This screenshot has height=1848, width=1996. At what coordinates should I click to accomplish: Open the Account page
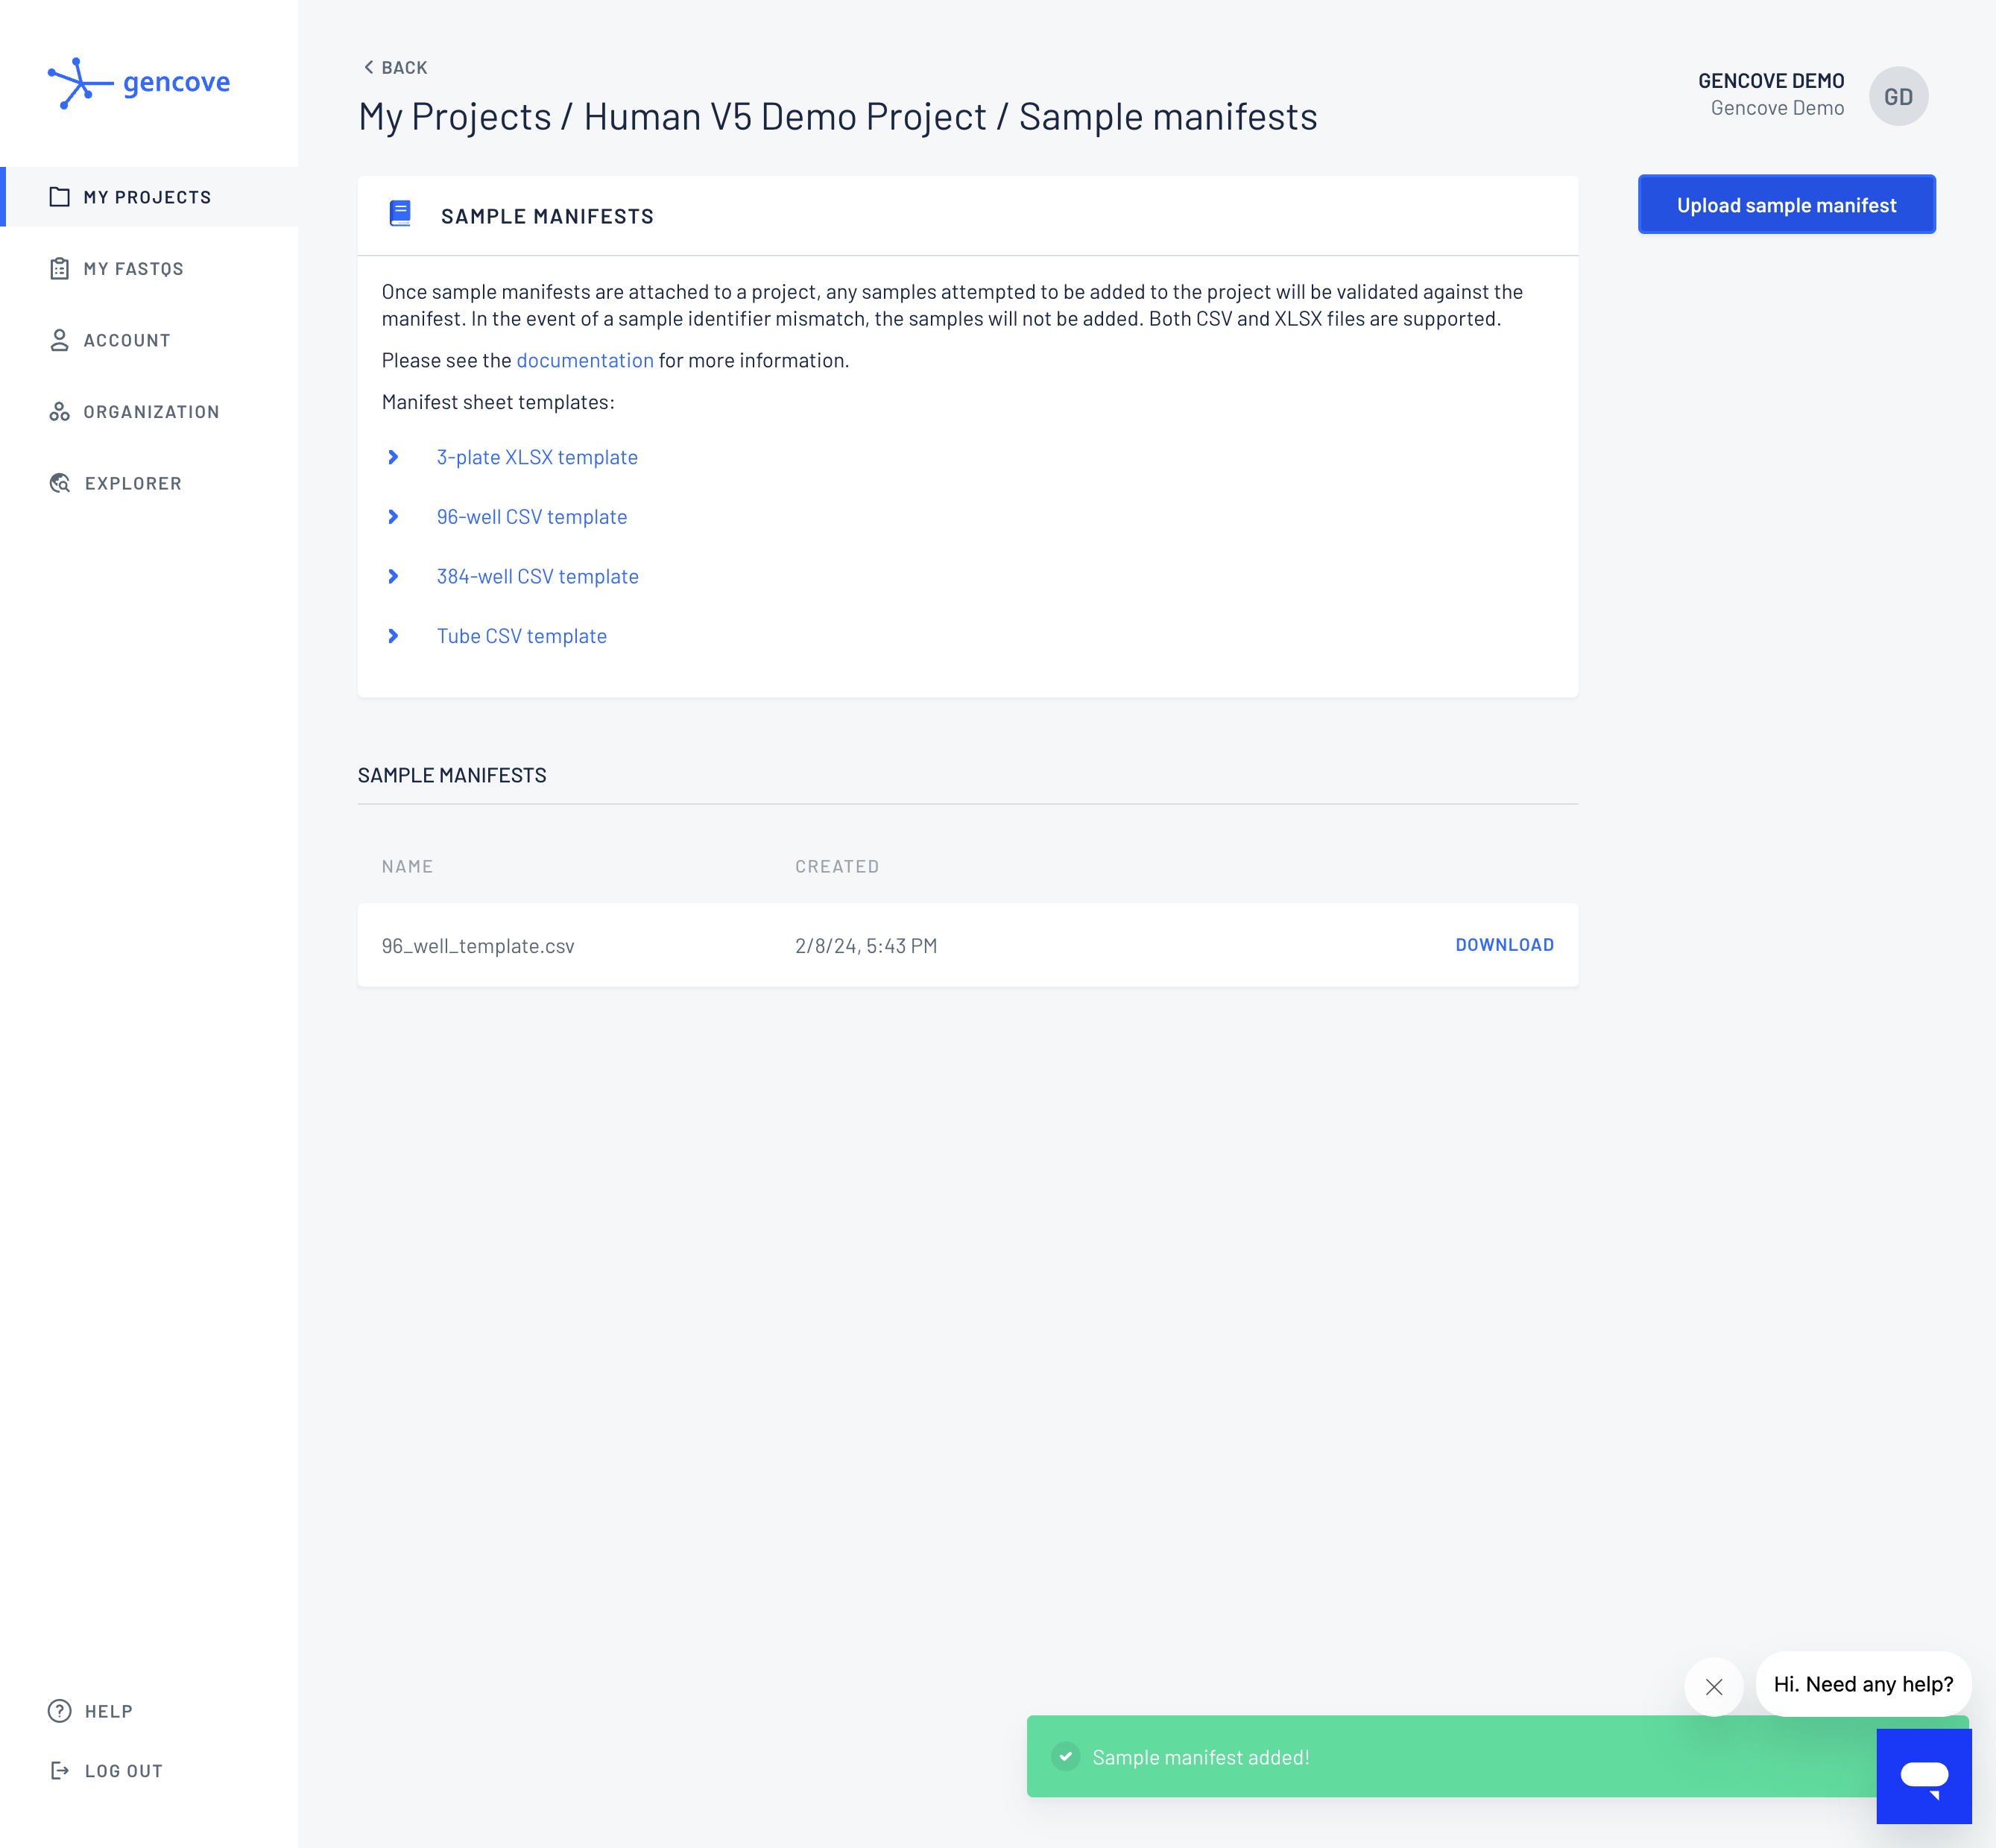(127, 340)
